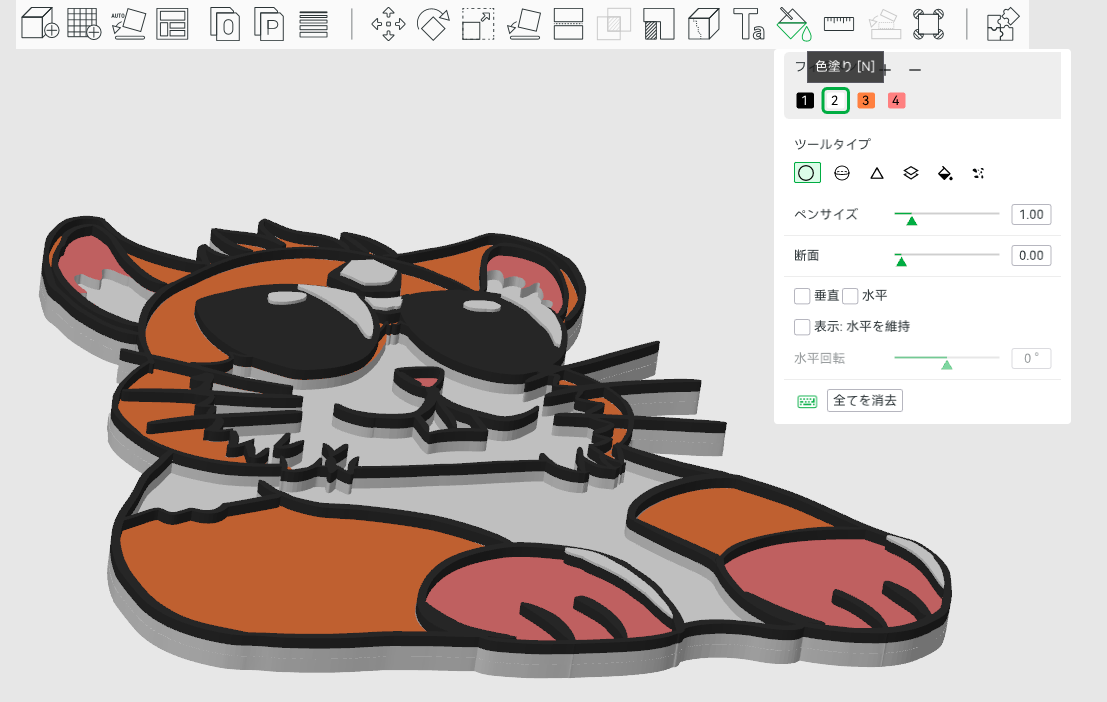Select the sphere brush tool type
Screen dimensions: 1107x702
coord(842,173)
